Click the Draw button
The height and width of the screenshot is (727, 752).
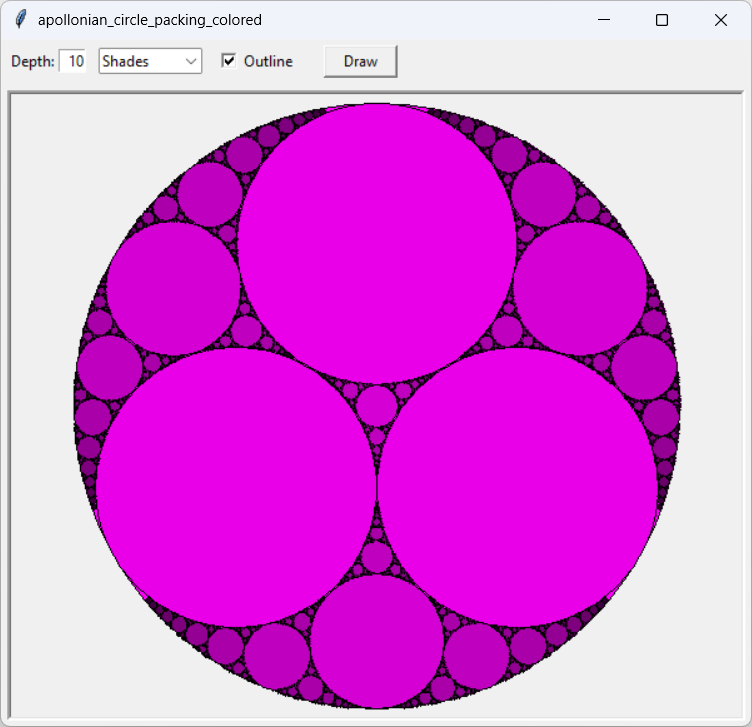pyautogui.click(x=361, y=61)
